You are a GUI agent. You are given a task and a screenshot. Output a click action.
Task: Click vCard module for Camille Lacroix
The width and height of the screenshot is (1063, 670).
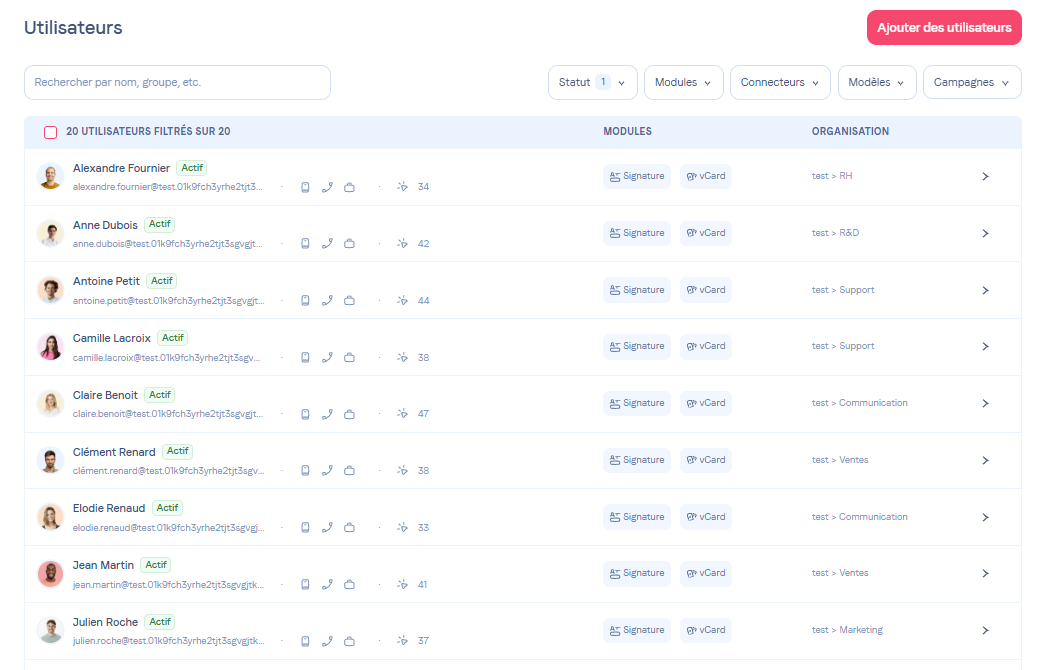pos(706,347)
